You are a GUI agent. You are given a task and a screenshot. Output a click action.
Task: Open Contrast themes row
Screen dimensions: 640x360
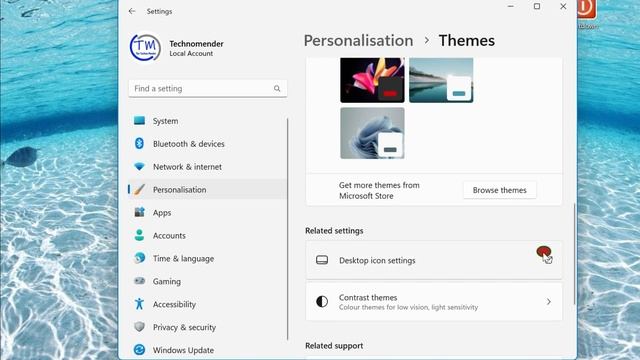[434, 302]
